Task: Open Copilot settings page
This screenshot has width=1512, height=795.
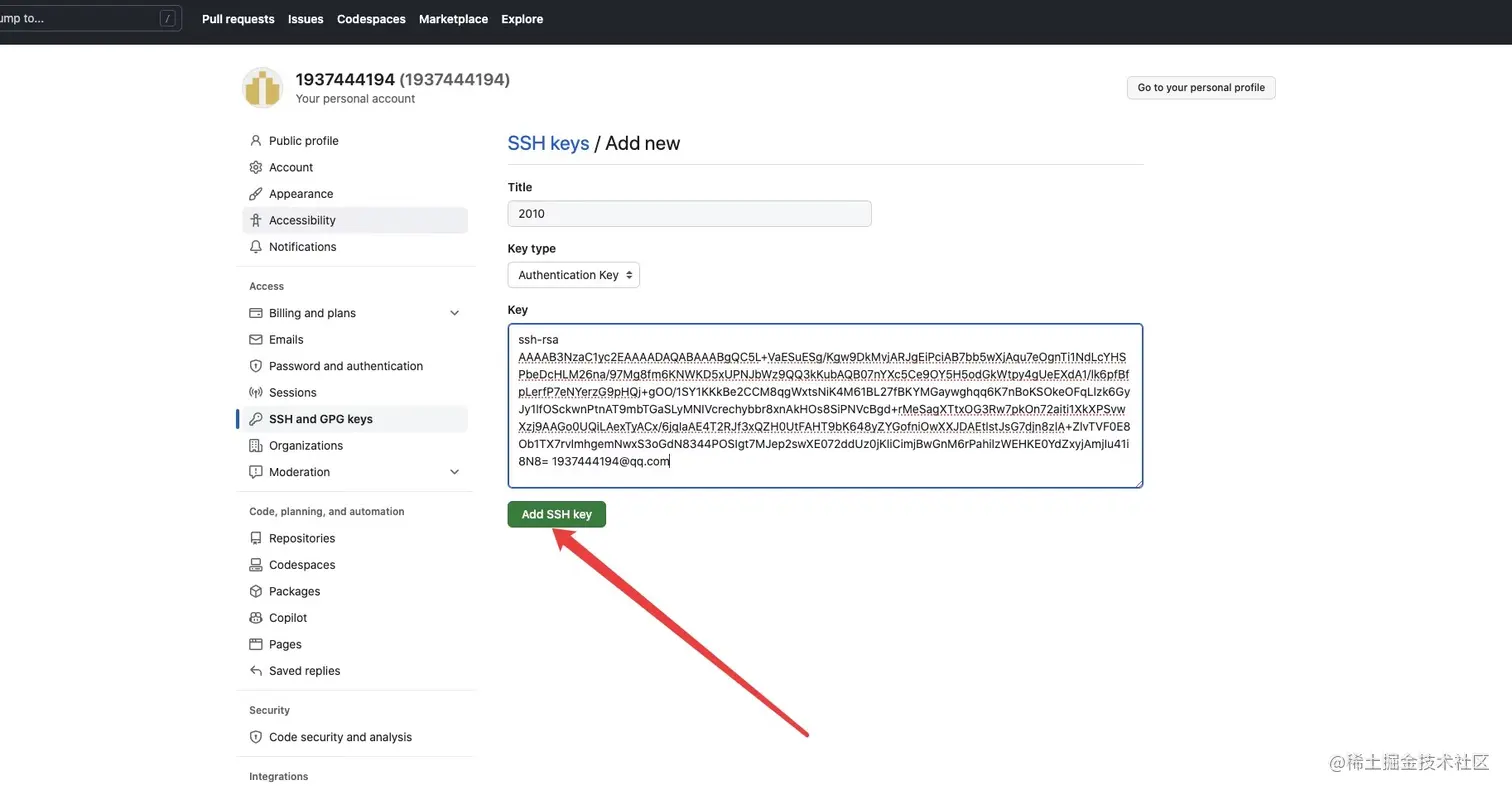Action: tap(355, 618)
